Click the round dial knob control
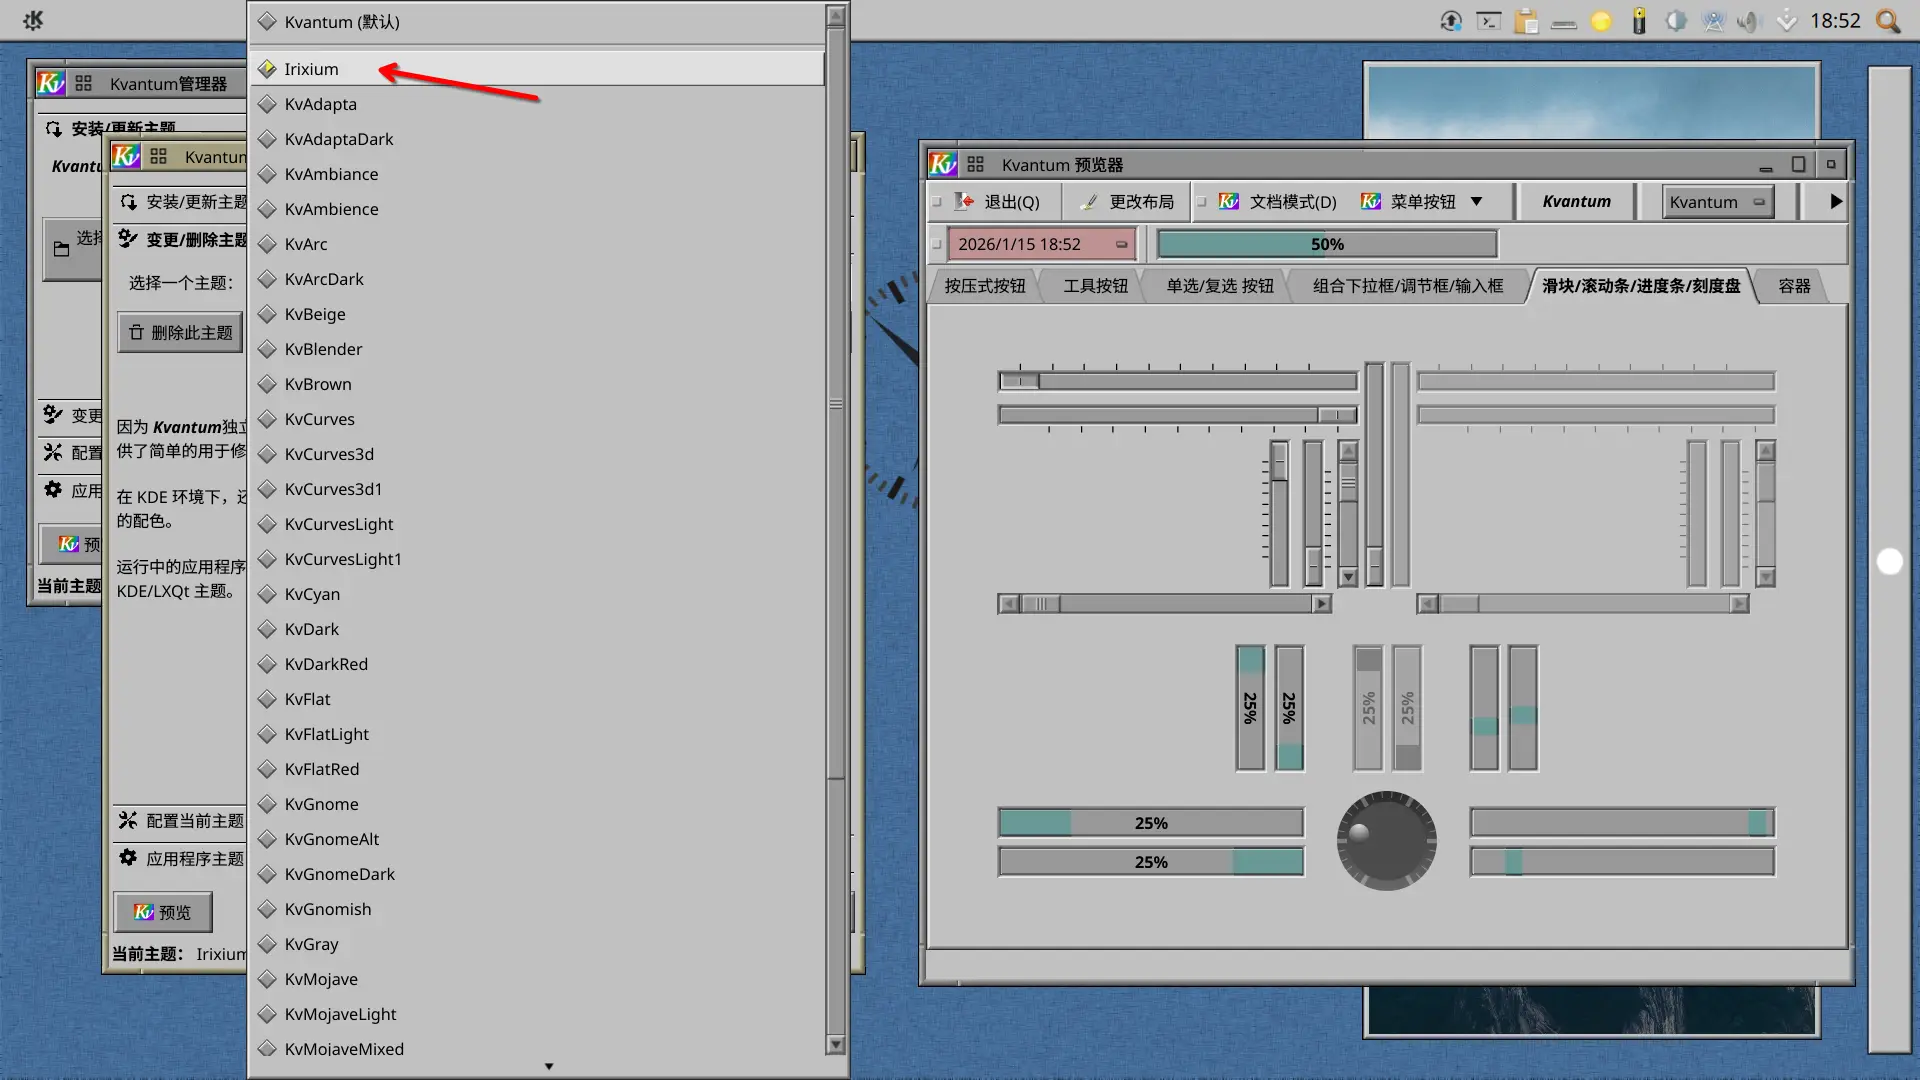Viewport: 1920px width, 1080px height. 1386,841
